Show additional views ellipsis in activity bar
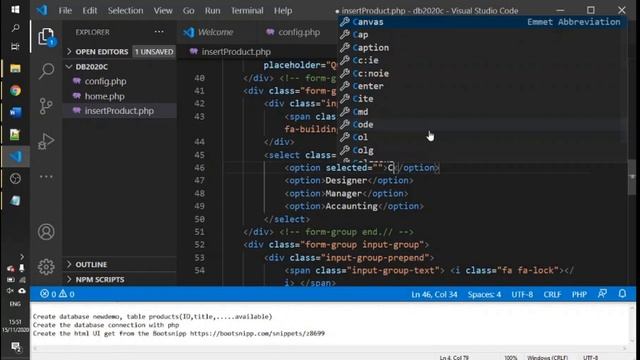The image size is (640, 360). tap(46, 177)
